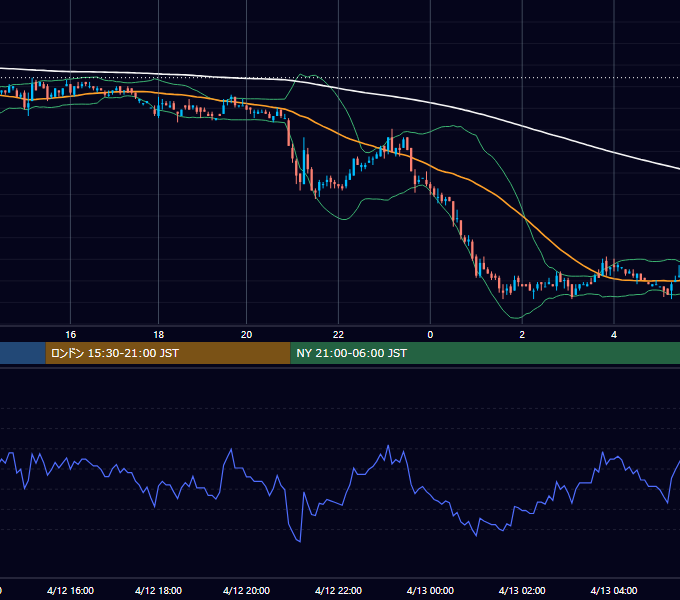Click the 4/12 16:00 date label
680x600 pixels.
(x=70, y=590)
